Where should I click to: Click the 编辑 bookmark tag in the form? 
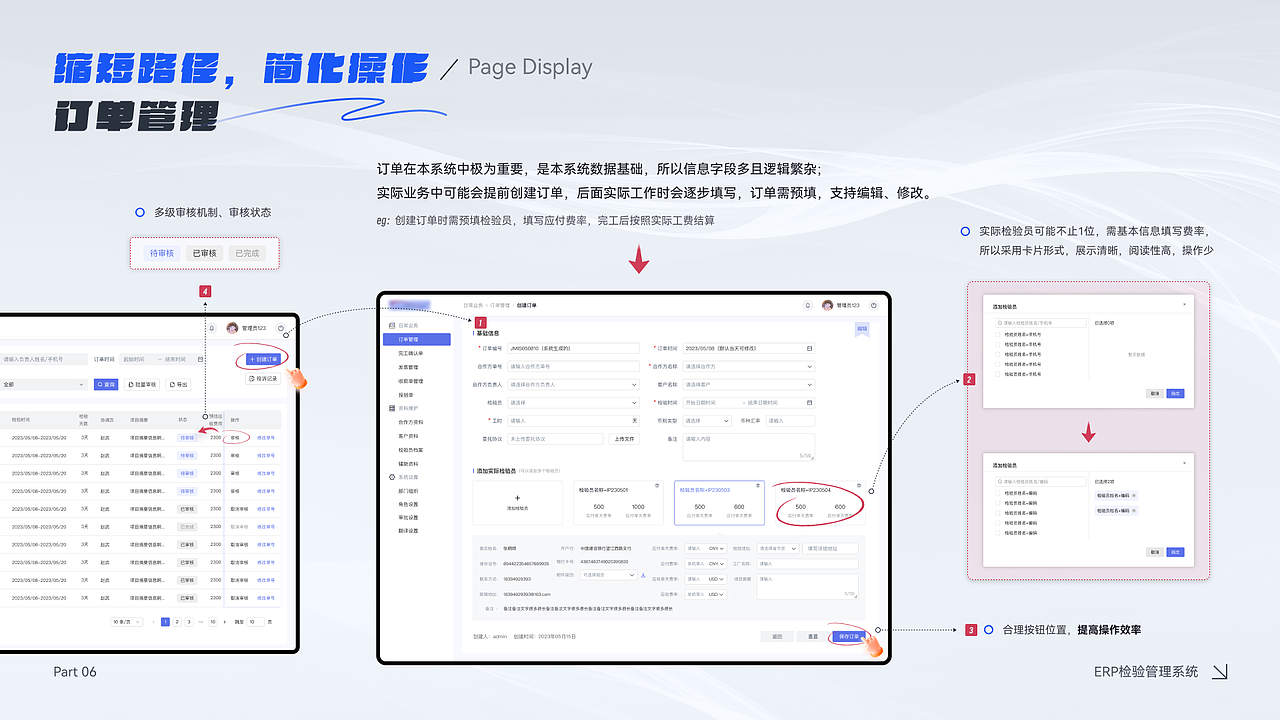(x=861, y=328)
